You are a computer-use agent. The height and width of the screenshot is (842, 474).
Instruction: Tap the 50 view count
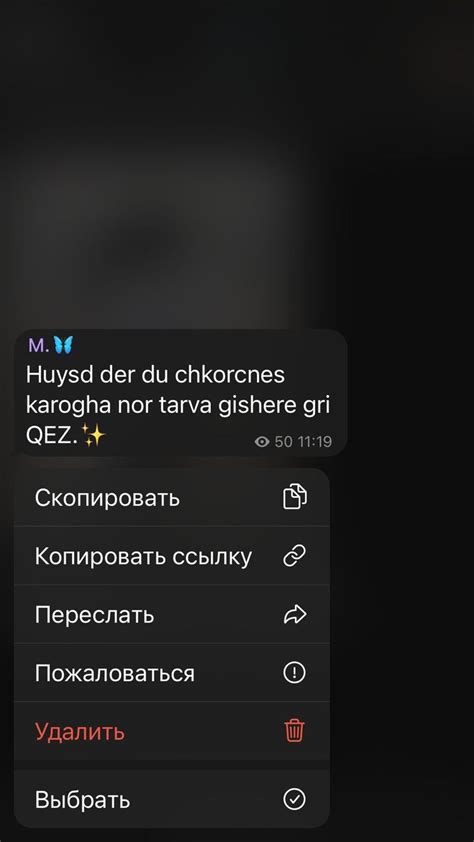(x=283, y=442)
